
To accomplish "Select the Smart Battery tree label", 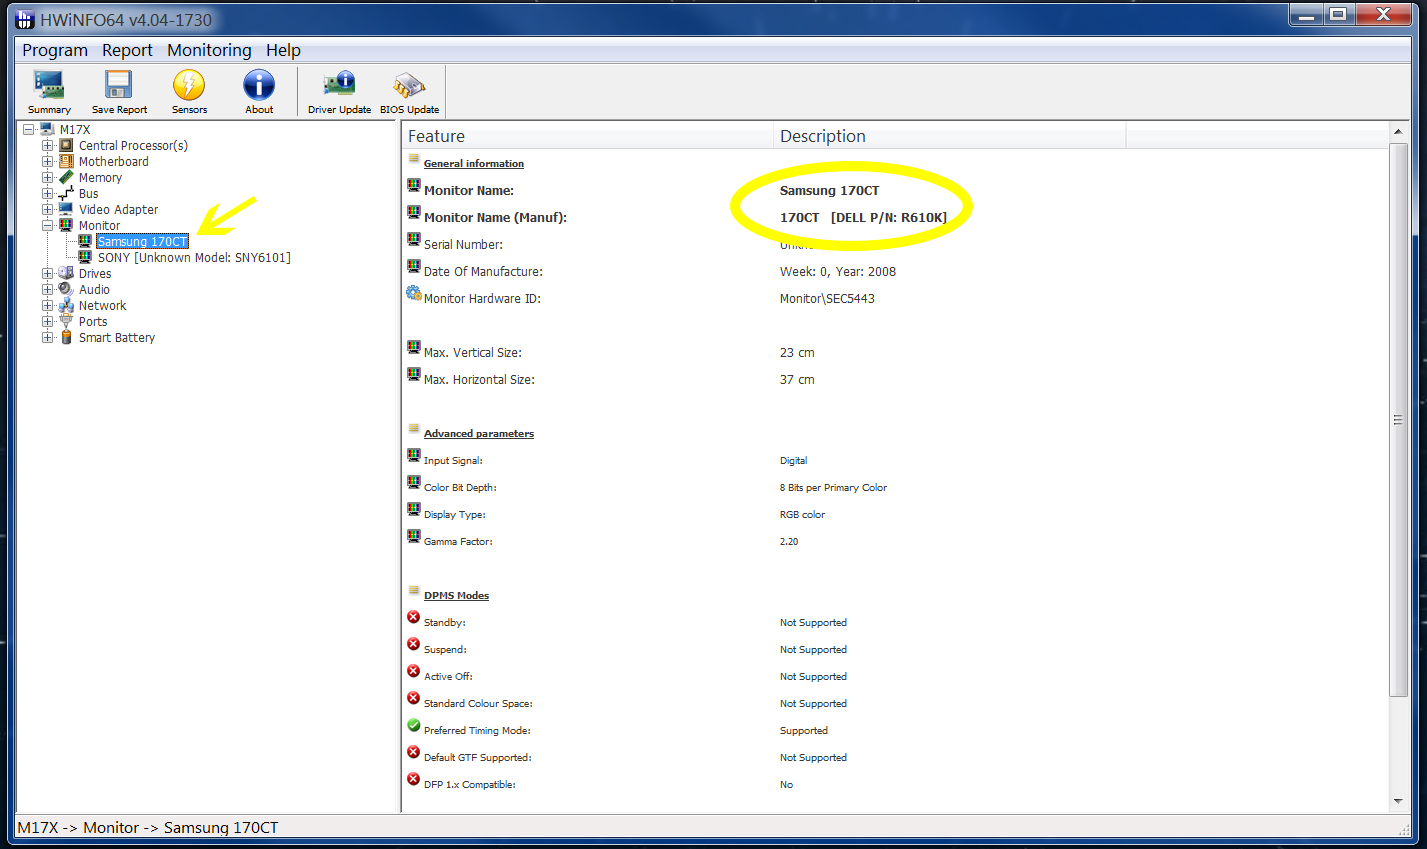I will 117,337.
